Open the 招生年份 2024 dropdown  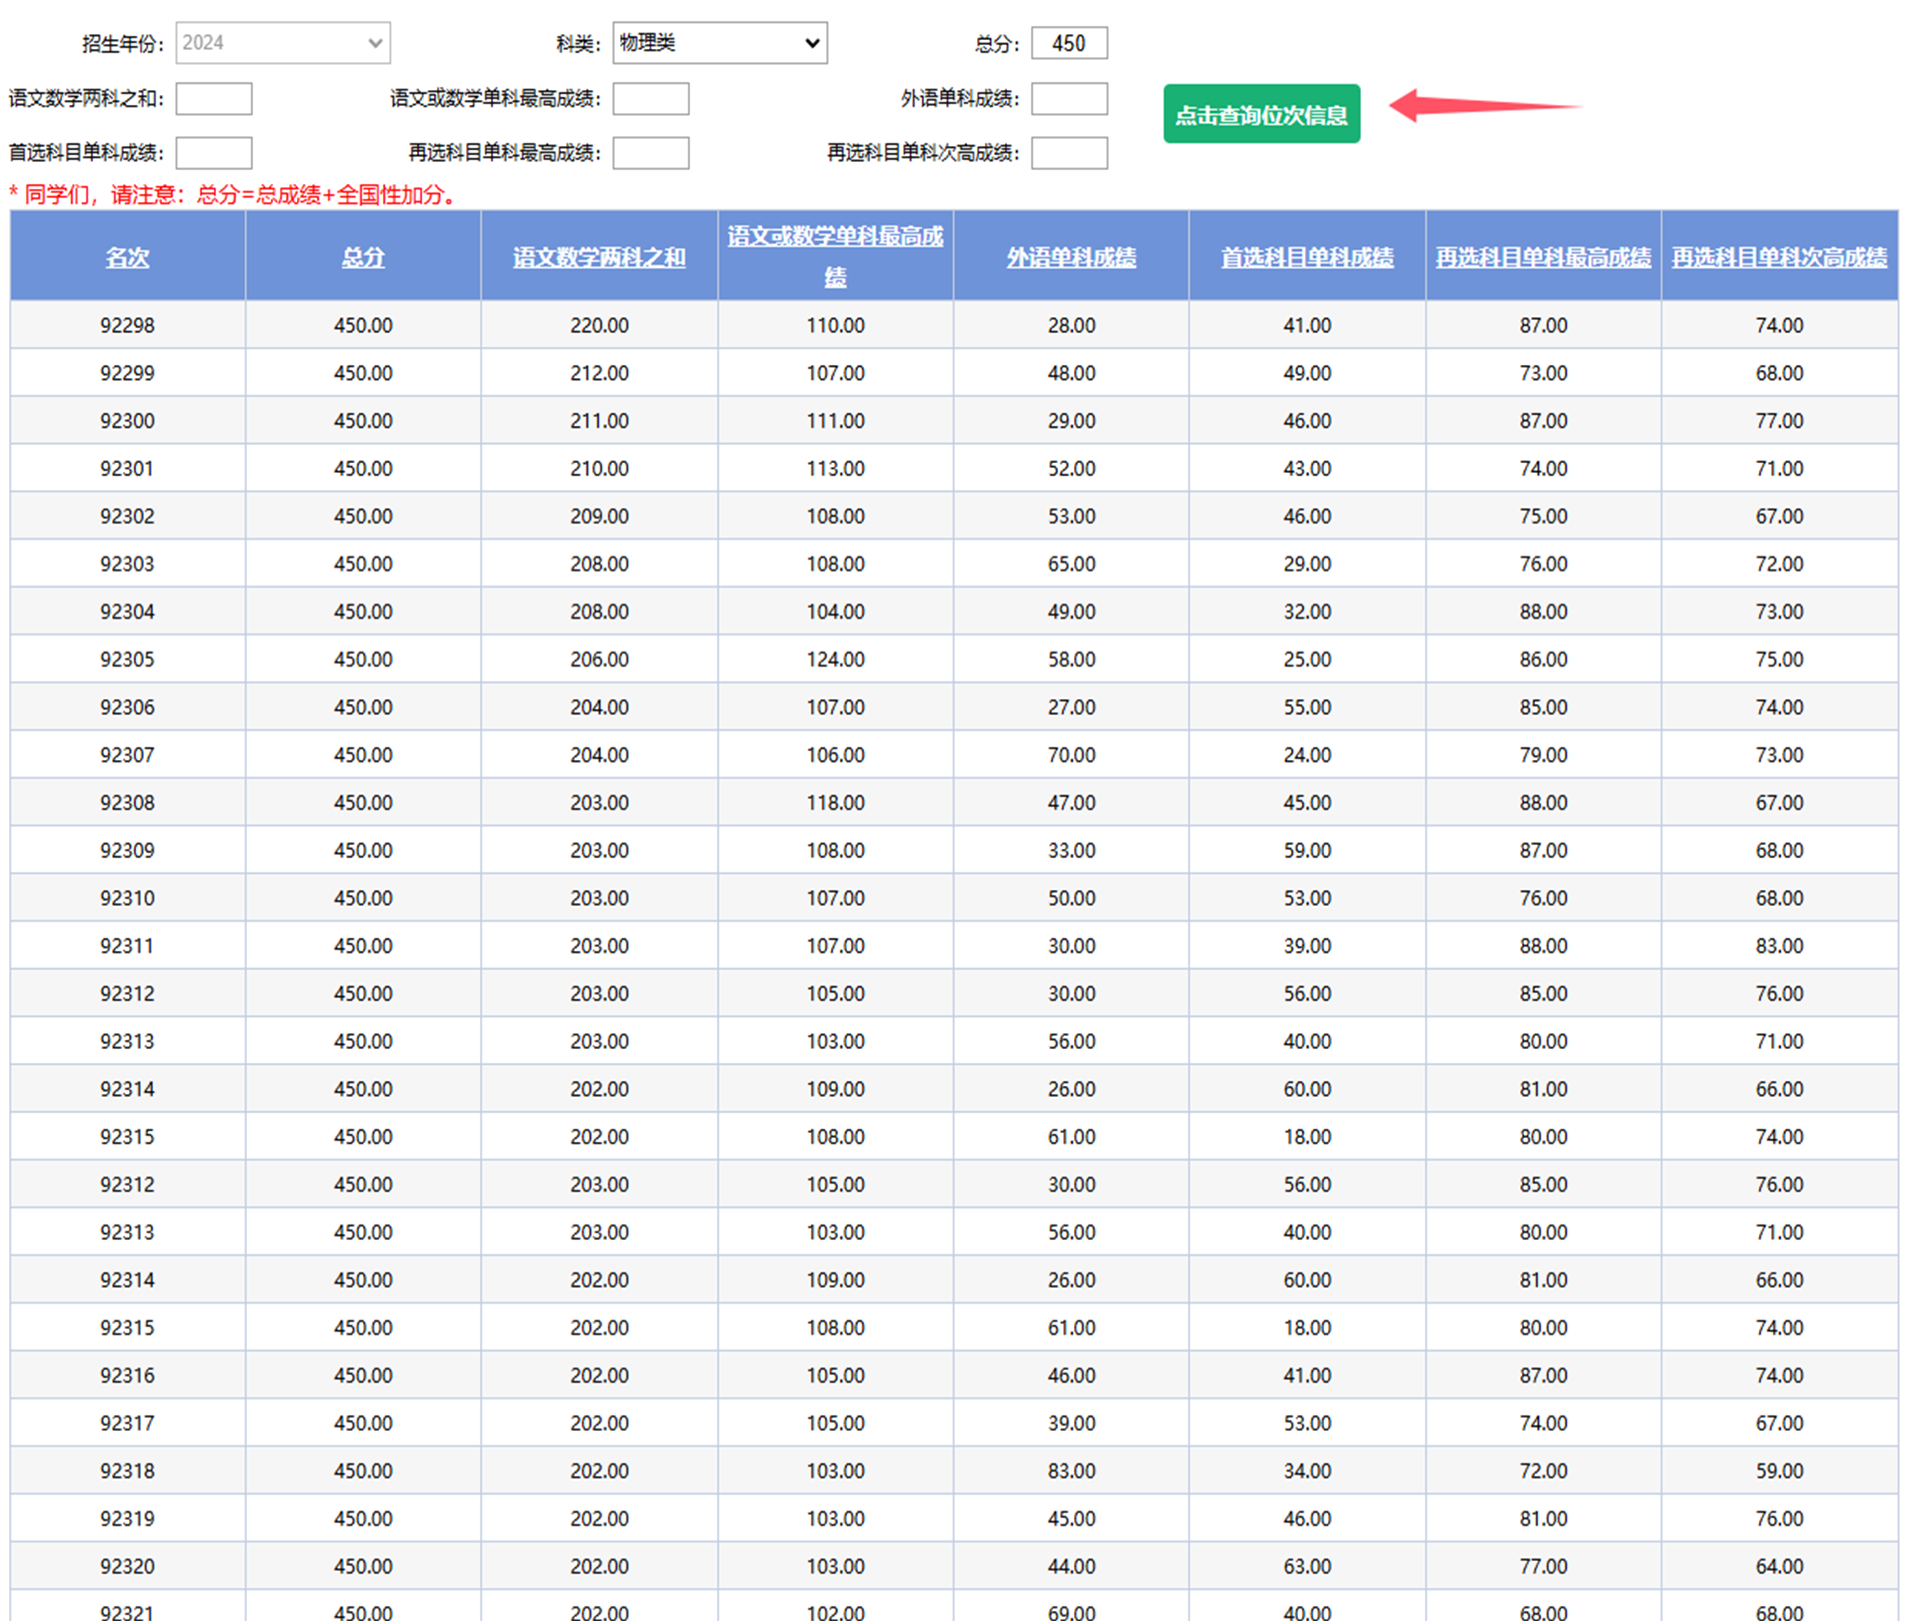pos(283,43)
